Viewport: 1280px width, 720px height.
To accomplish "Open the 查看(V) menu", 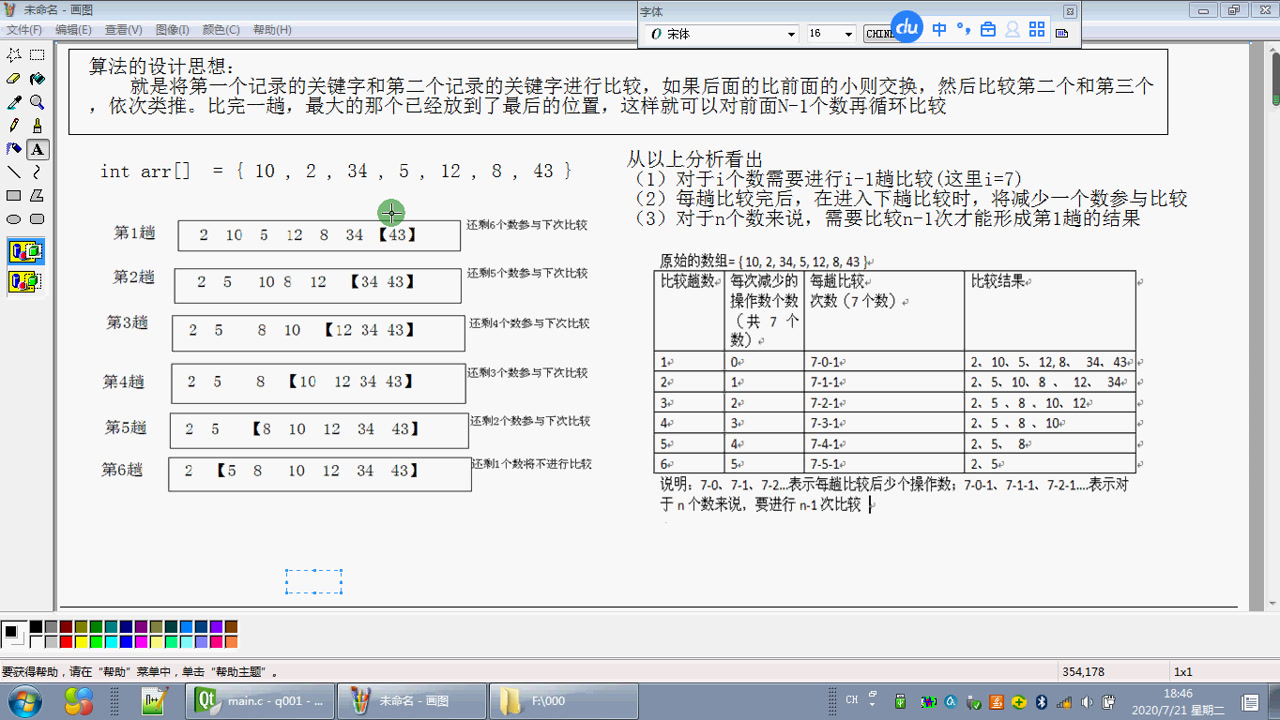I will pos(123,30).
